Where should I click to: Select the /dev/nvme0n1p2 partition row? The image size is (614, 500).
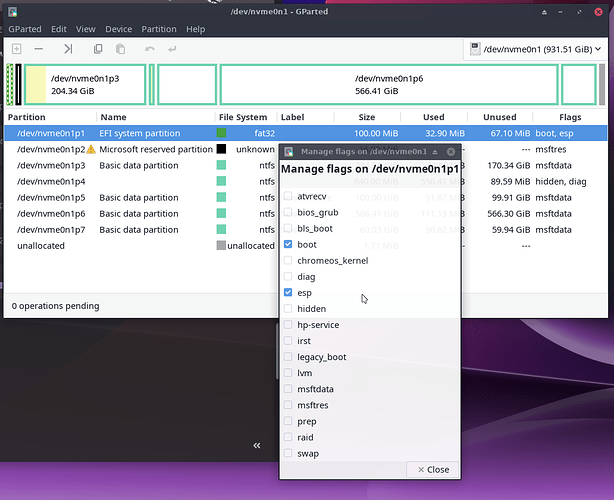coord(141,149)
